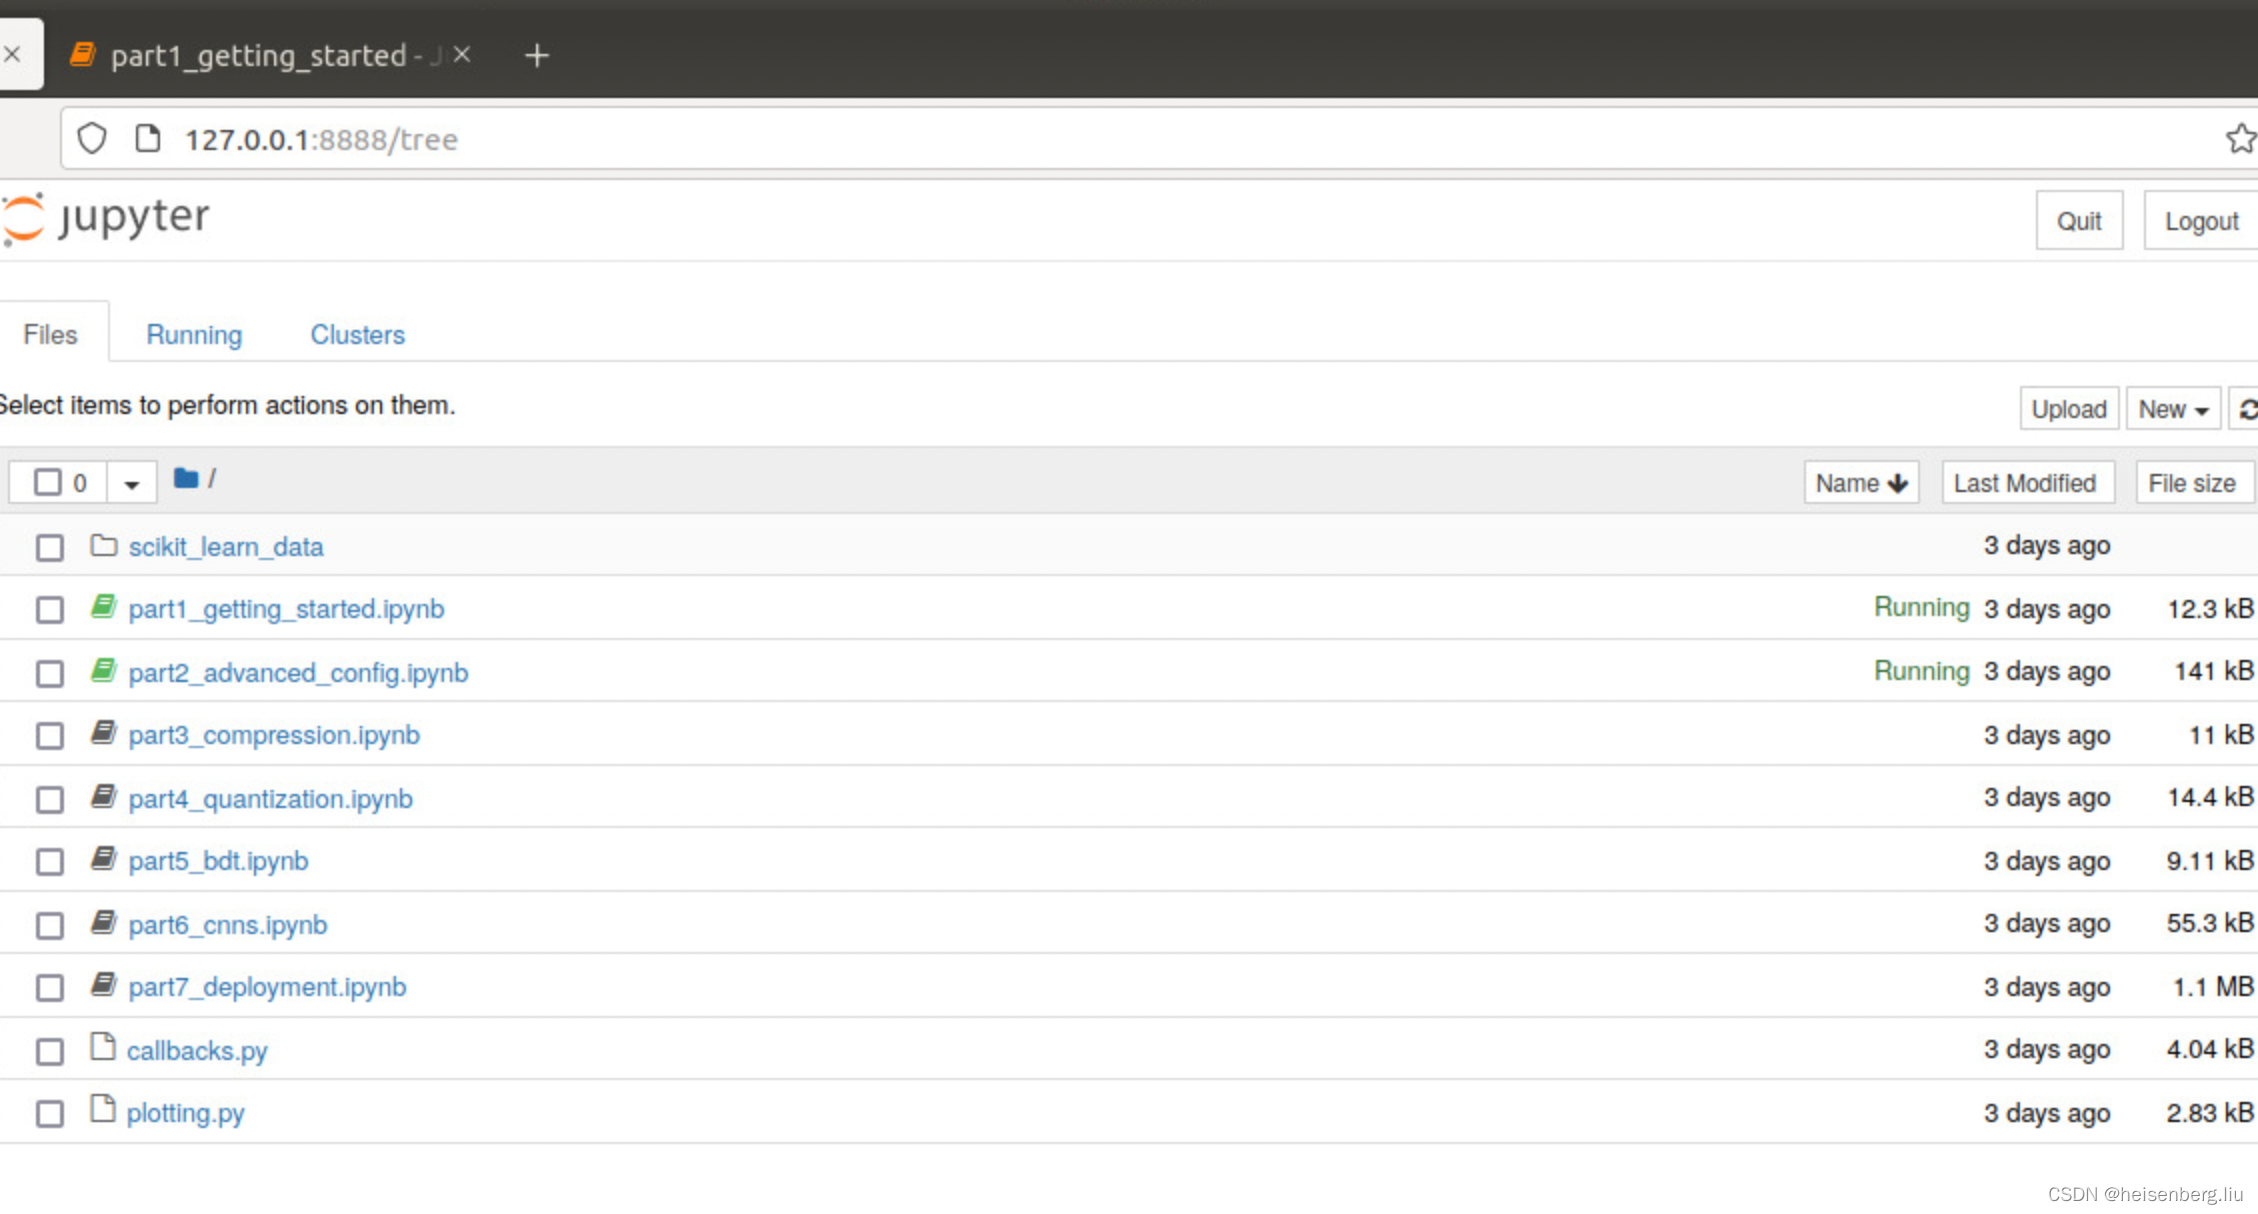Click the refresh button top right
This screenshot has height=1214, width=2258.
point(2248,407)
